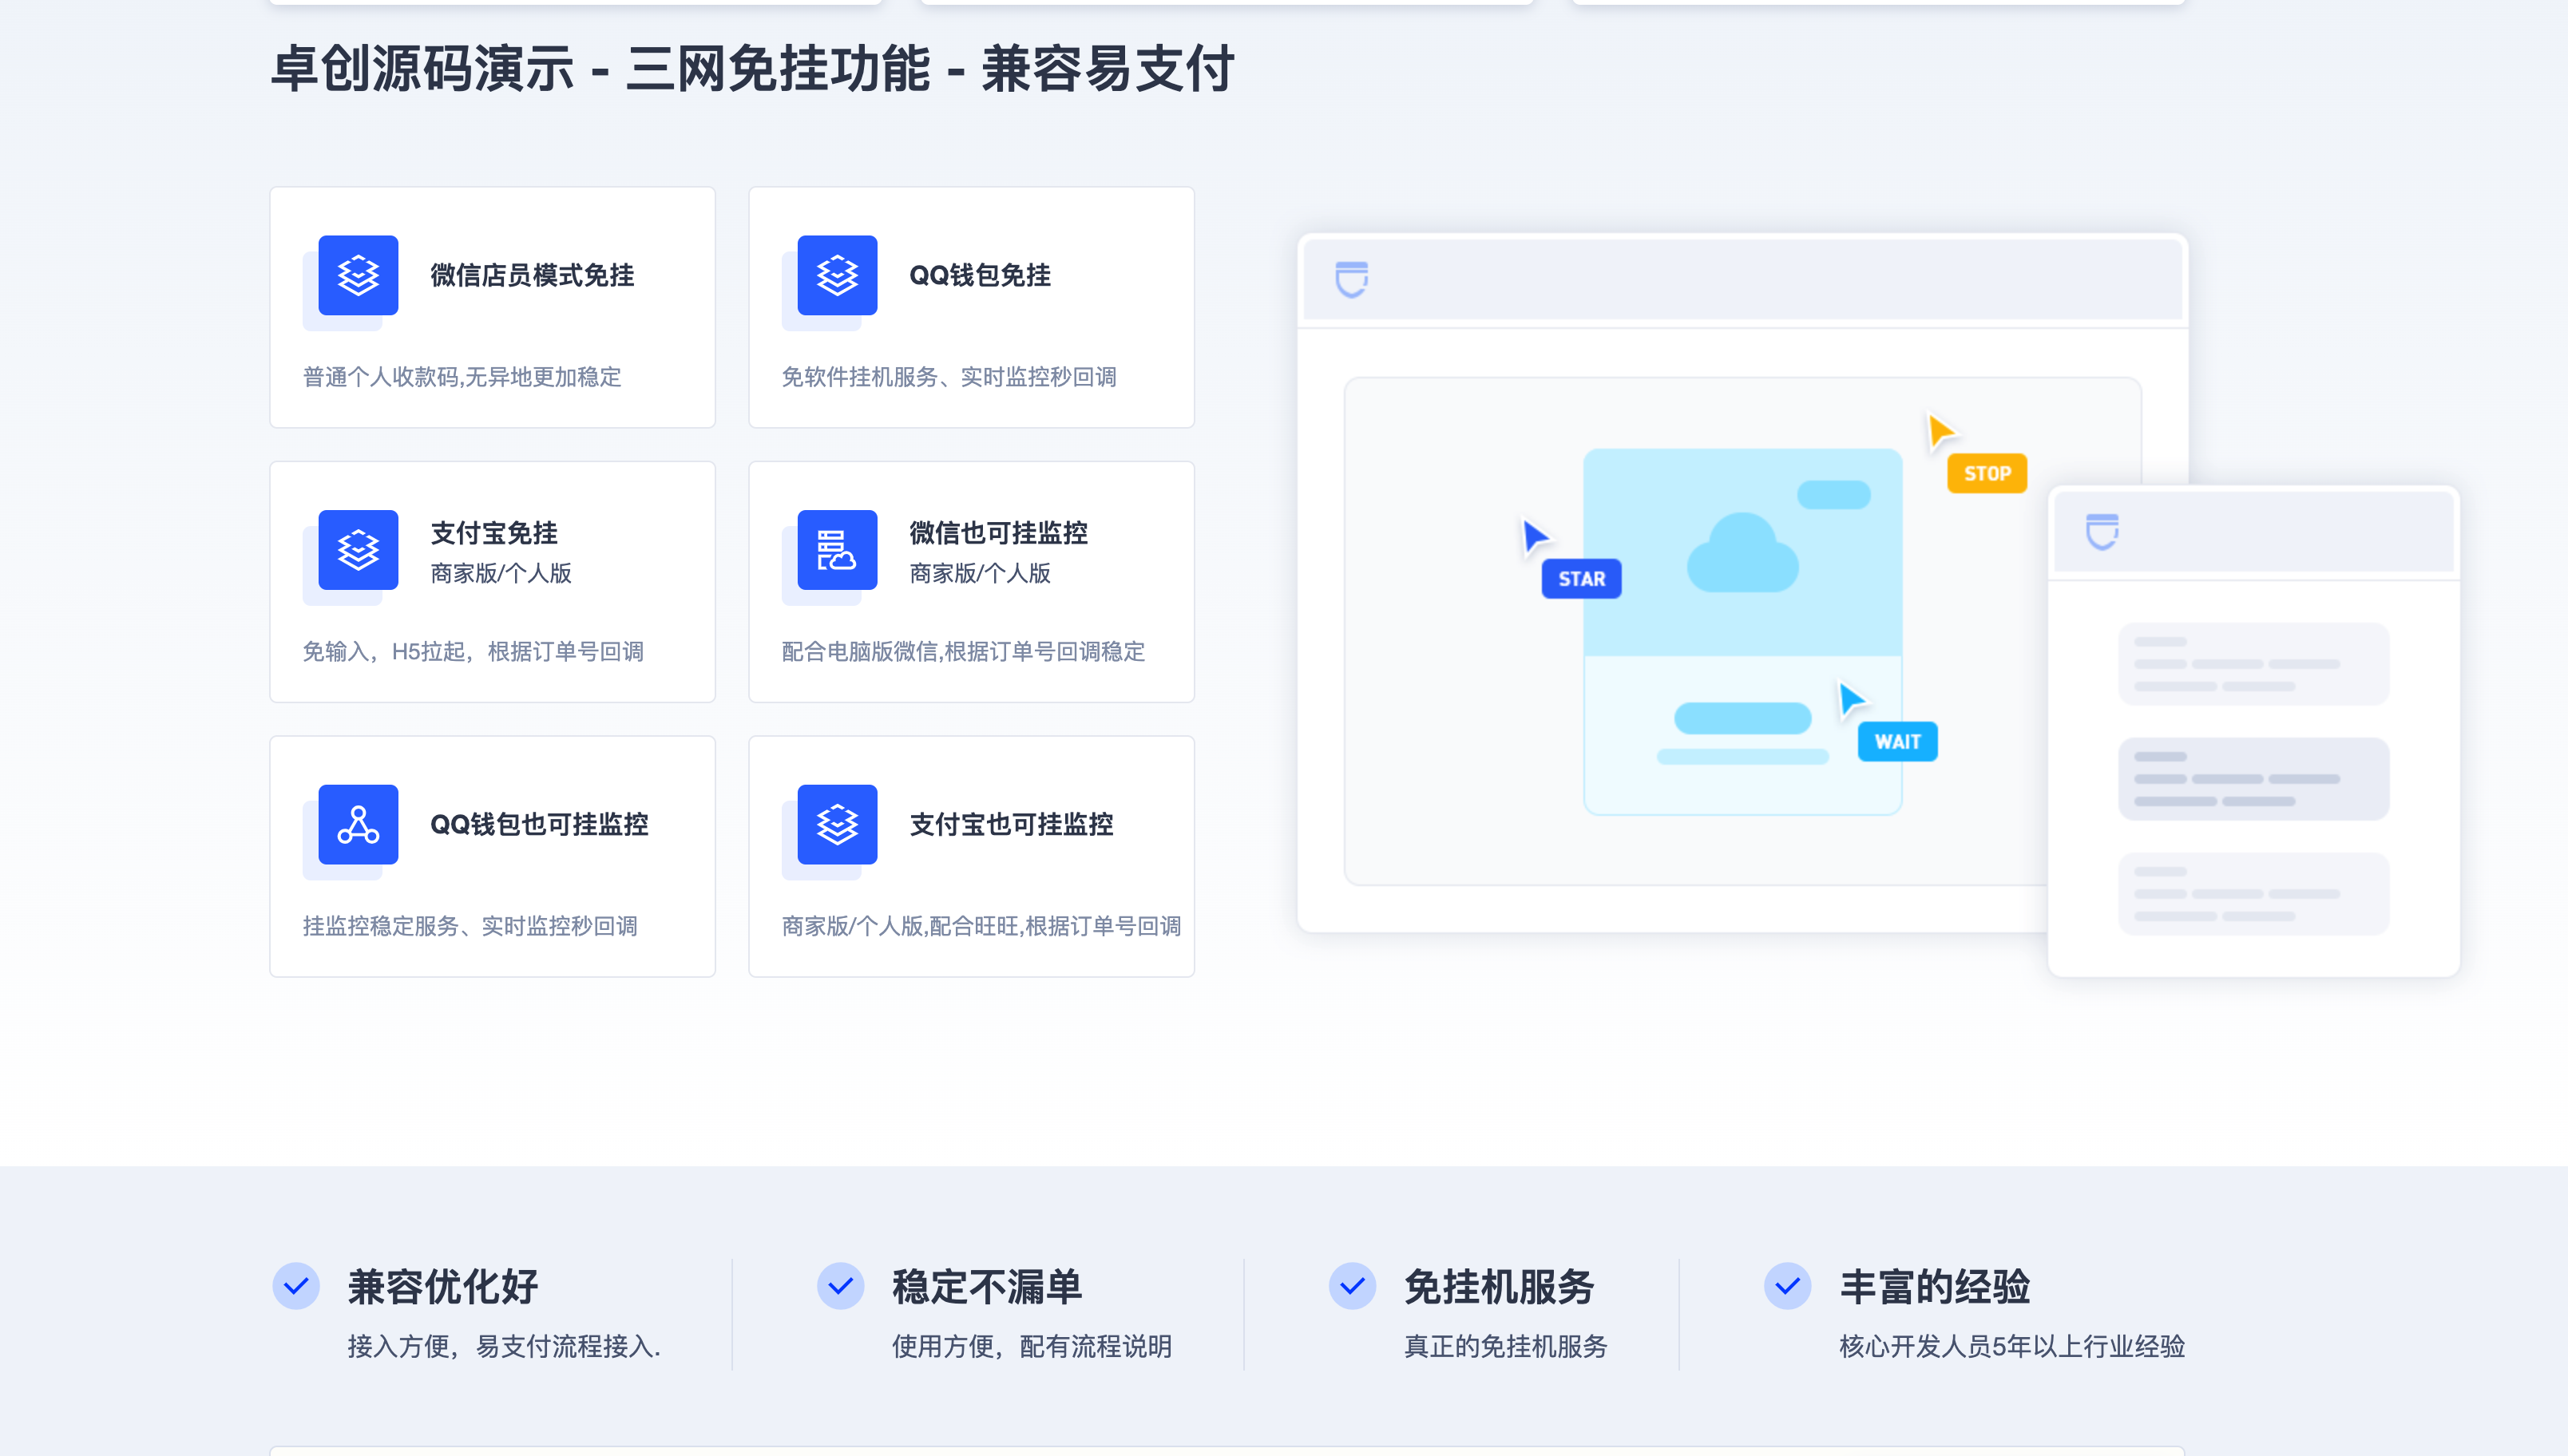
Task: Open the QQ钱包免挂 card title
Action: tap(980, 275)
